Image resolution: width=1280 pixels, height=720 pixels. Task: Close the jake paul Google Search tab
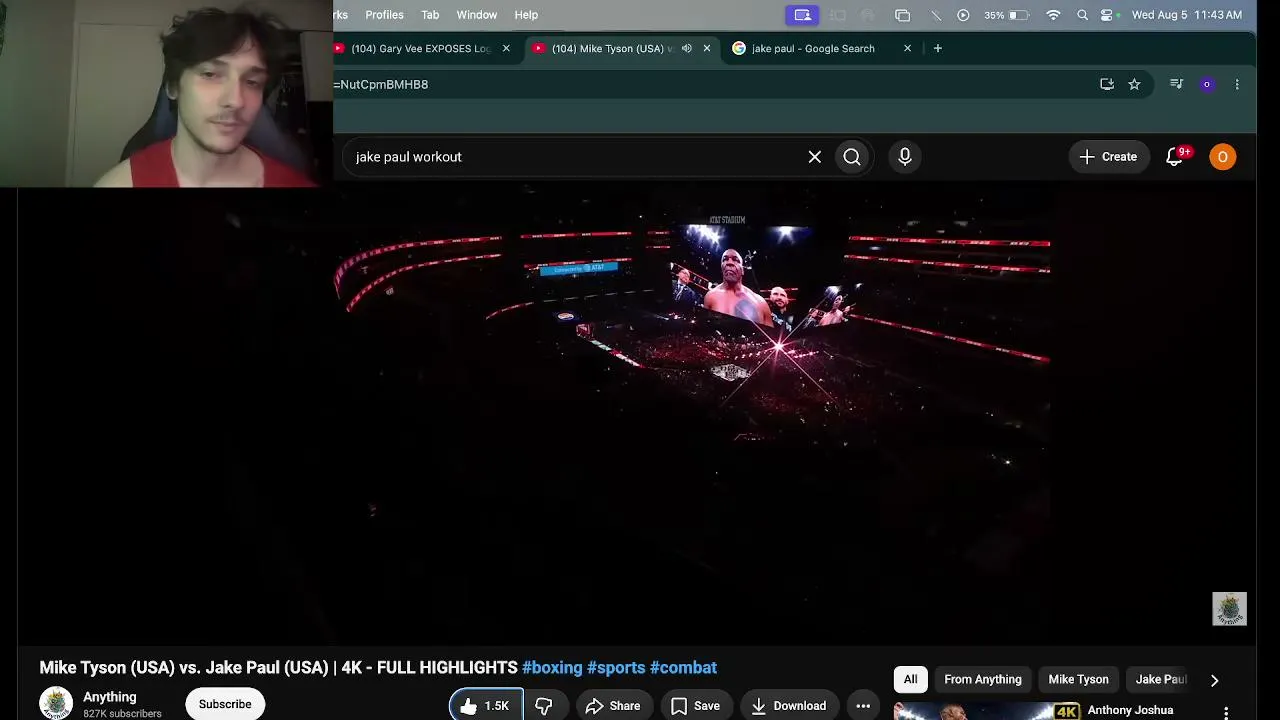pos(907,48)
